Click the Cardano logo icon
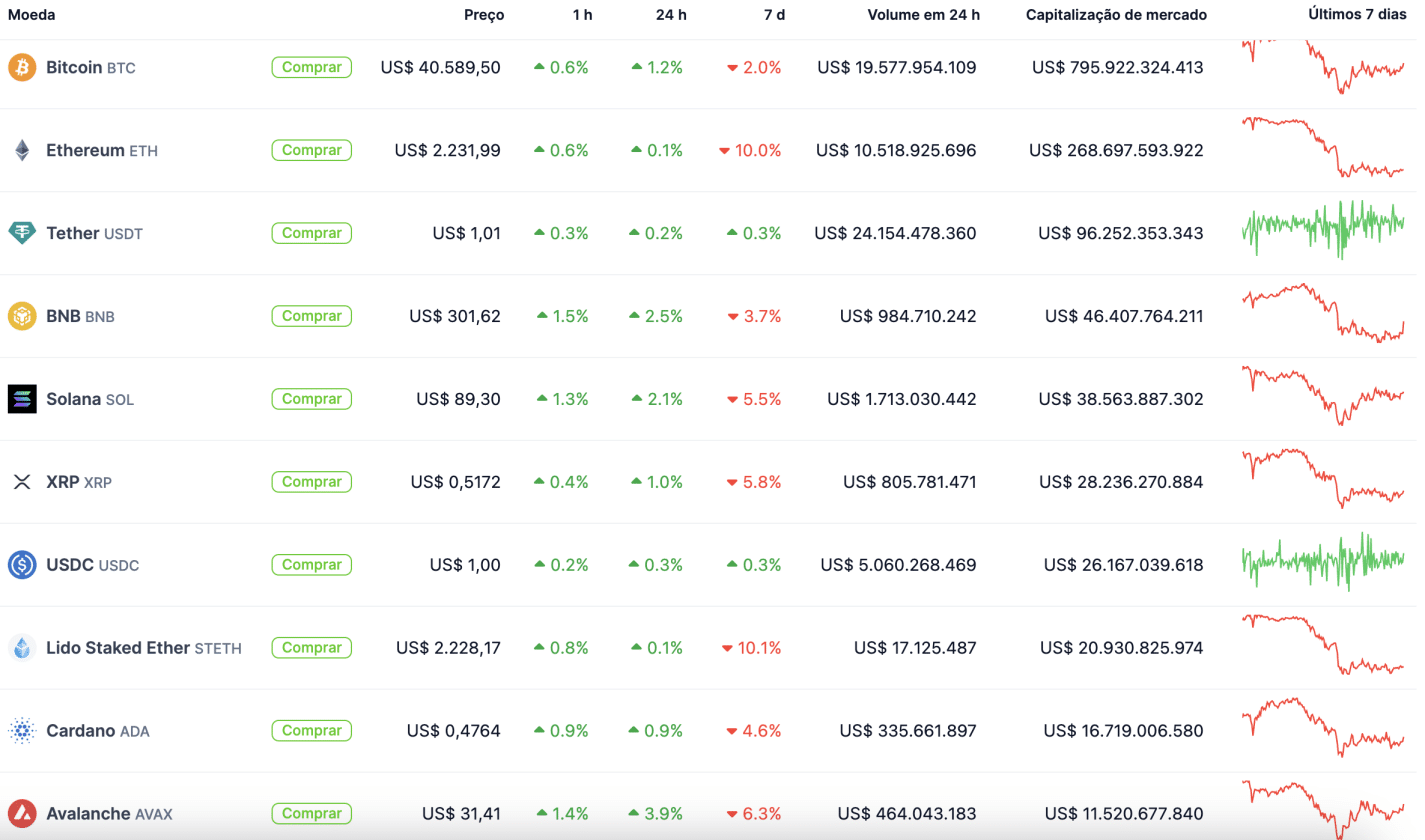Image resolution: width=1425 pixels, height=840 pixels. pyautogui.click(x=22, y=731)
